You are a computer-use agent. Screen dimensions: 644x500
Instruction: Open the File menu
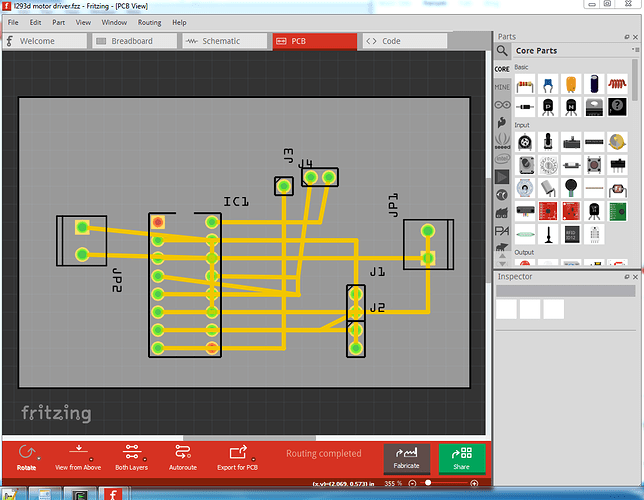[x=13, y=23]
